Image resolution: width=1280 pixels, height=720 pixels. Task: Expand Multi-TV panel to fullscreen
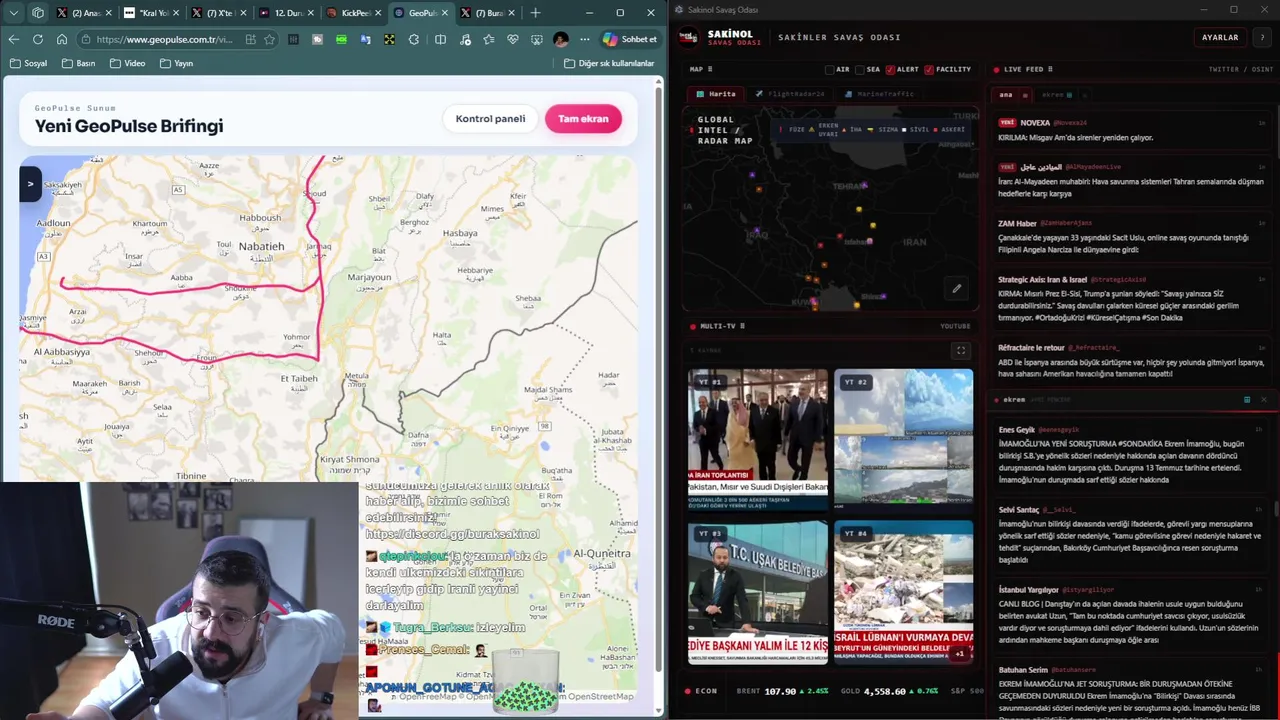961,350
